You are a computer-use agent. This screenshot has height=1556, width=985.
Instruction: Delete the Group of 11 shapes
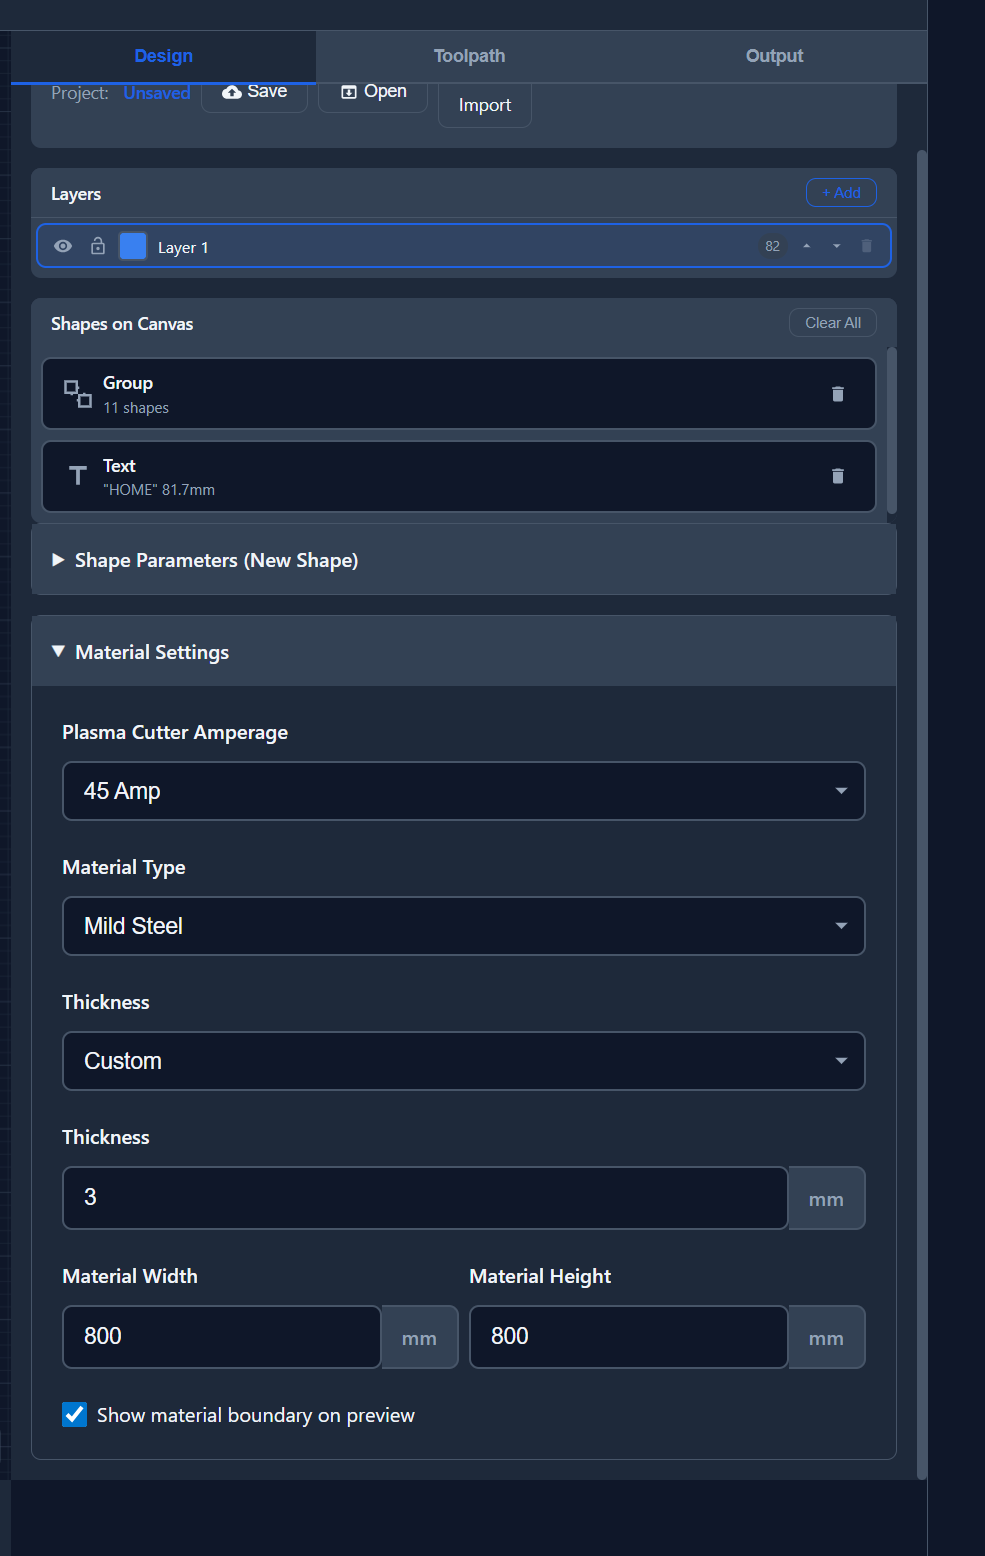pyautogui.click(x=837, y=393)
